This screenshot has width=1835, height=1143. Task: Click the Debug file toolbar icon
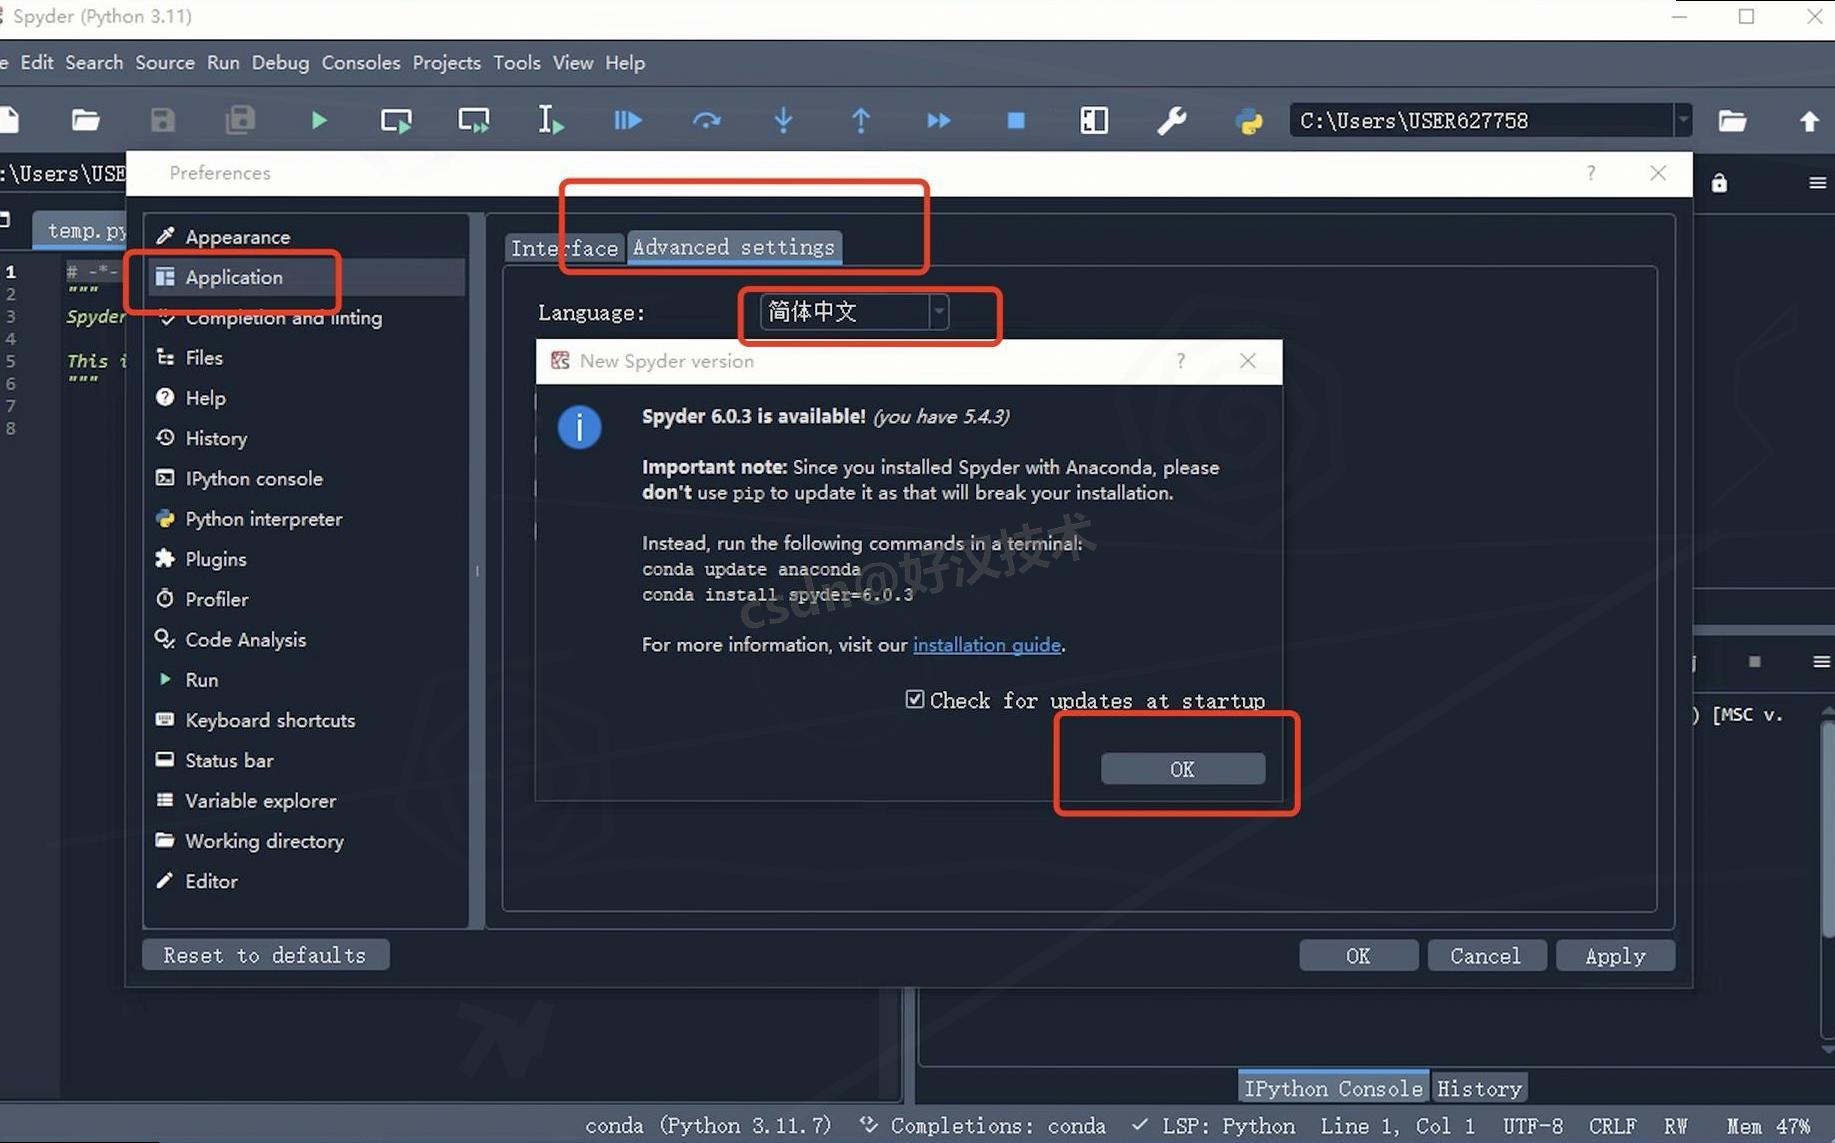click(x=627, y=120)
